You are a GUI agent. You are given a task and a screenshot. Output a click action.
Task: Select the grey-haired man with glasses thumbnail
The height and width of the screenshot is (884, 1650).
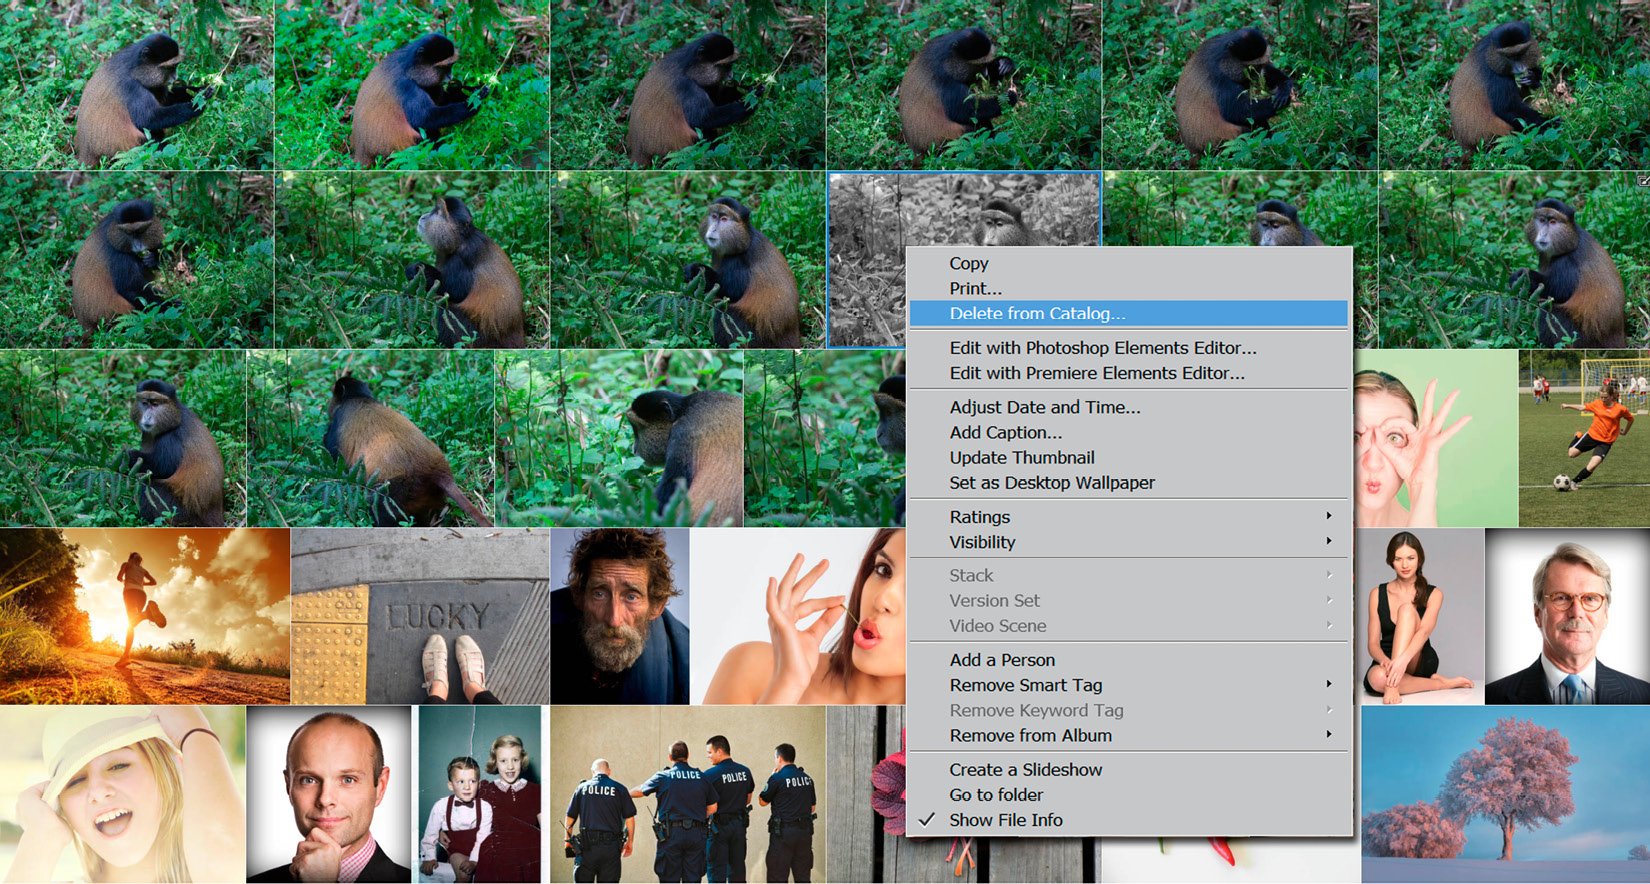click(x=1568, y=616)
